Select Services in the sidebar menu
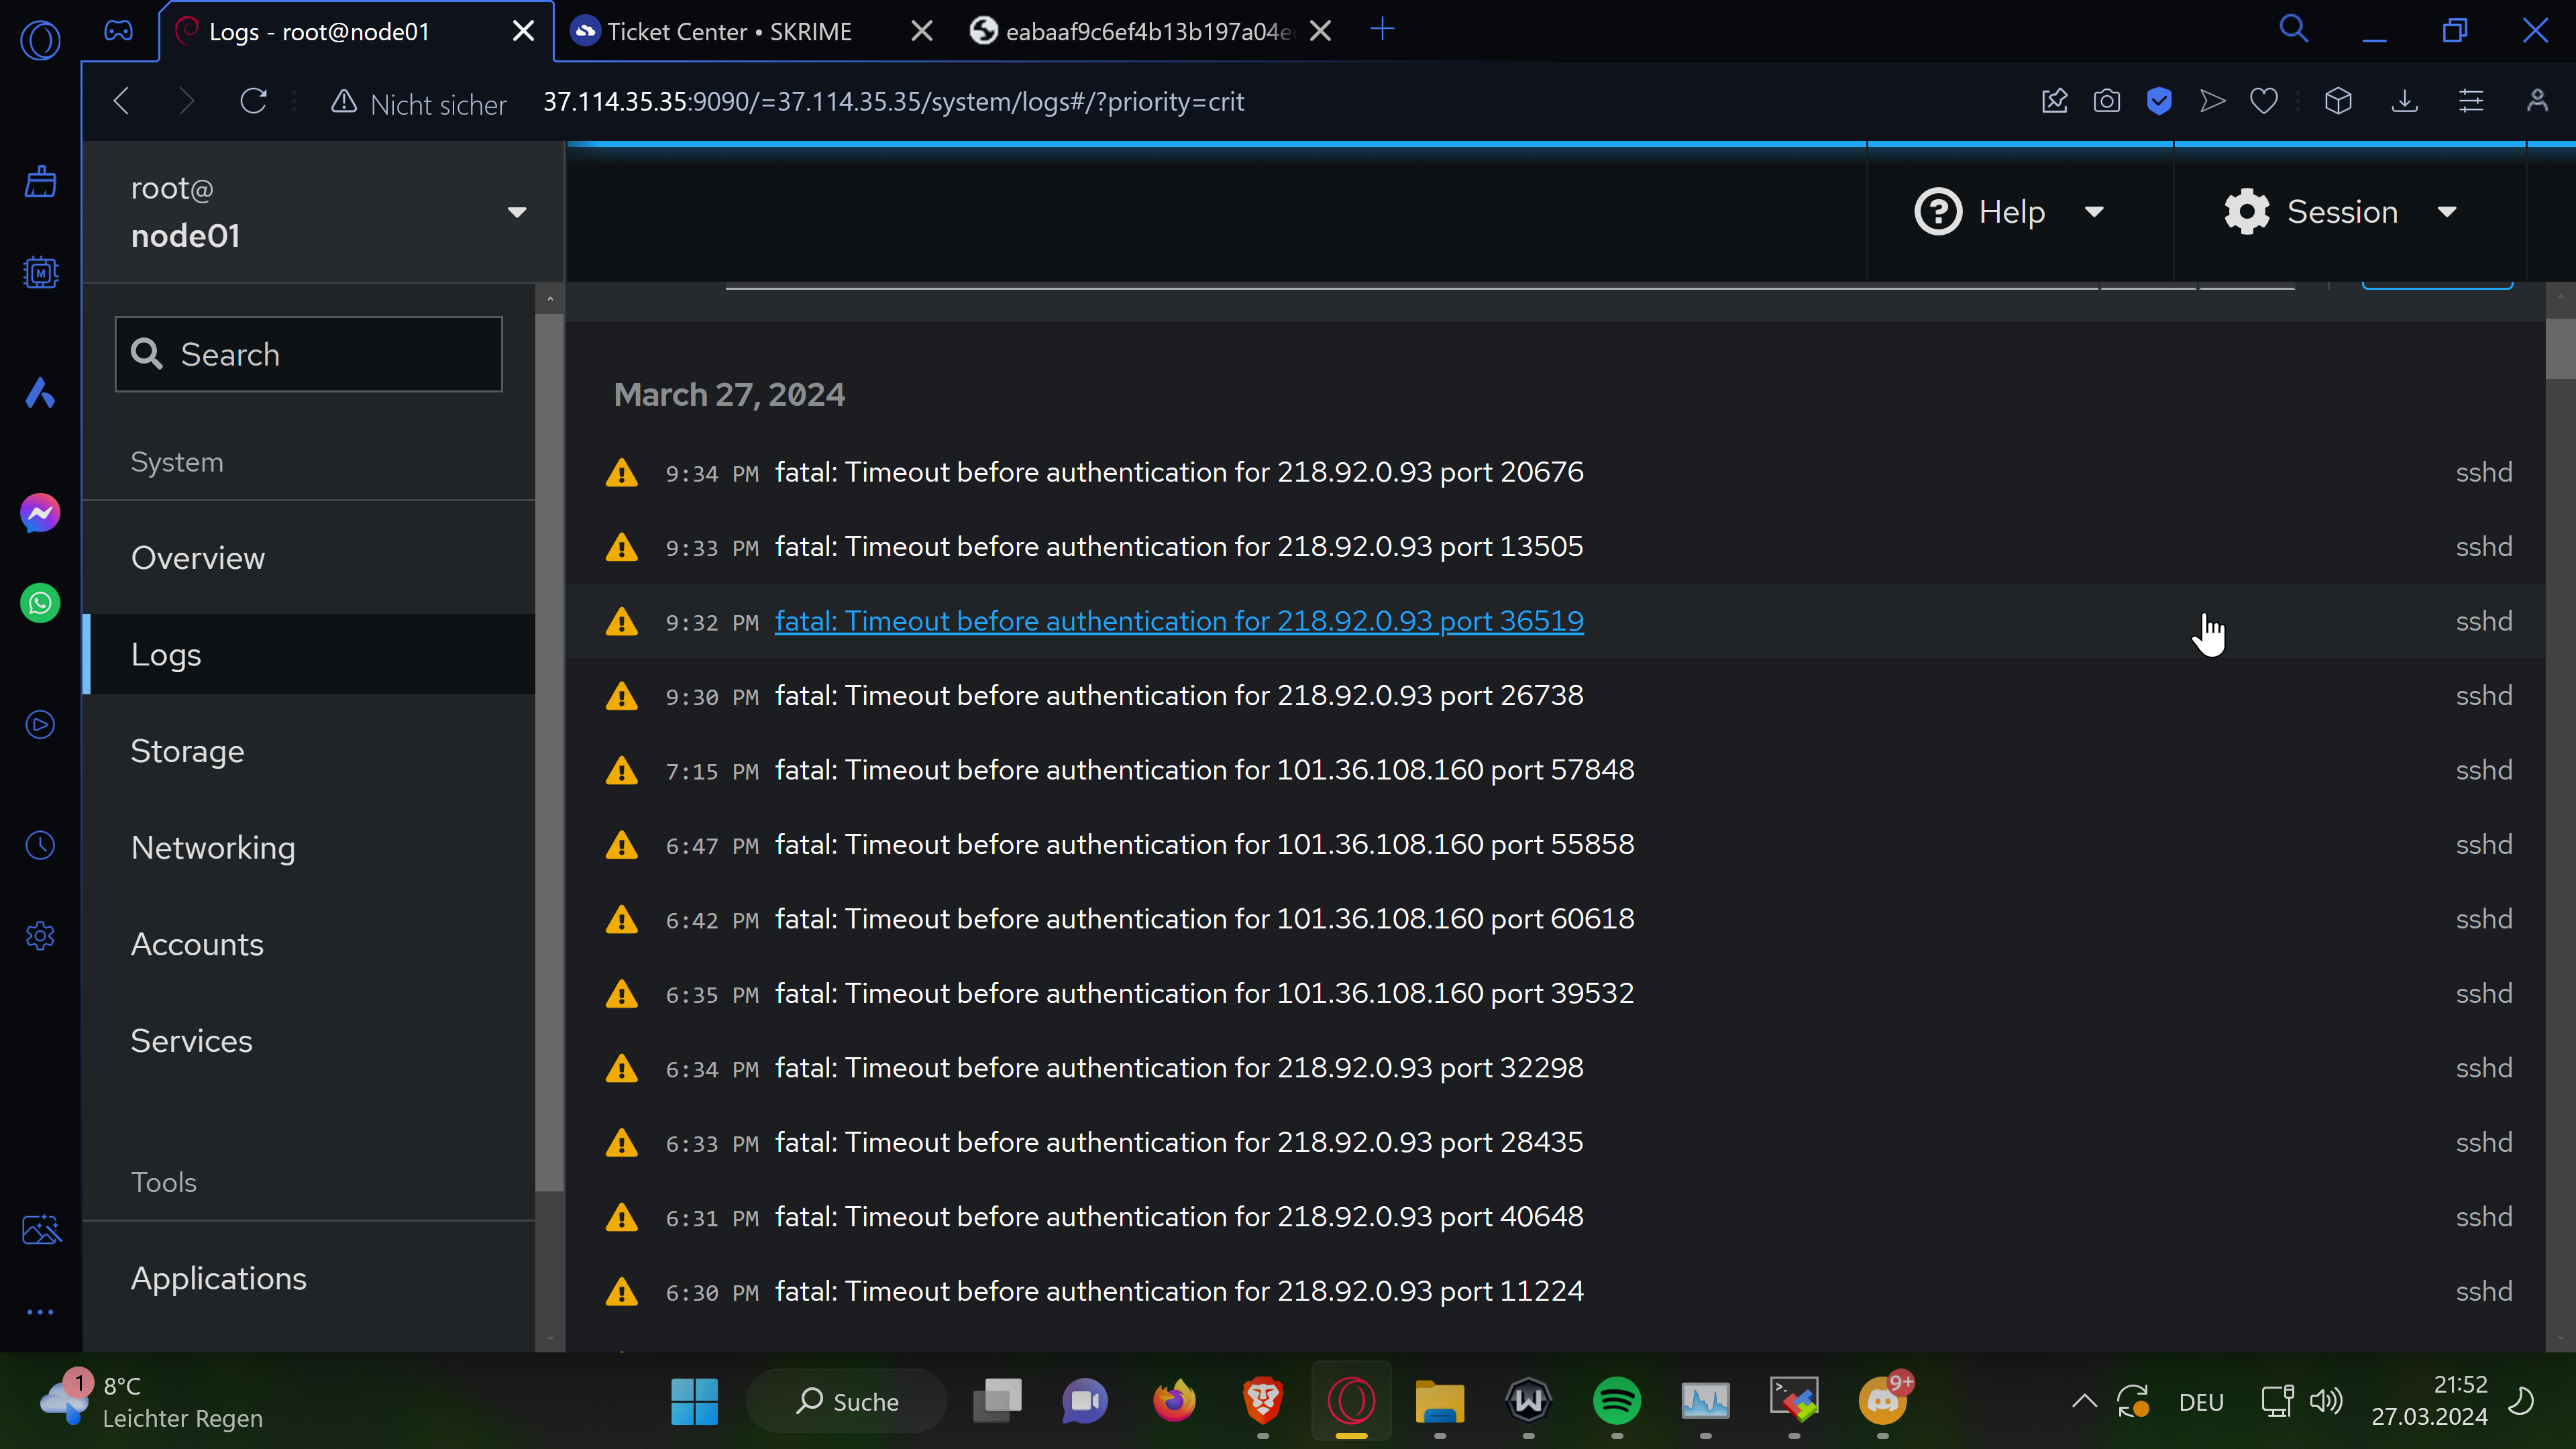 click(x=191, y=1041)
